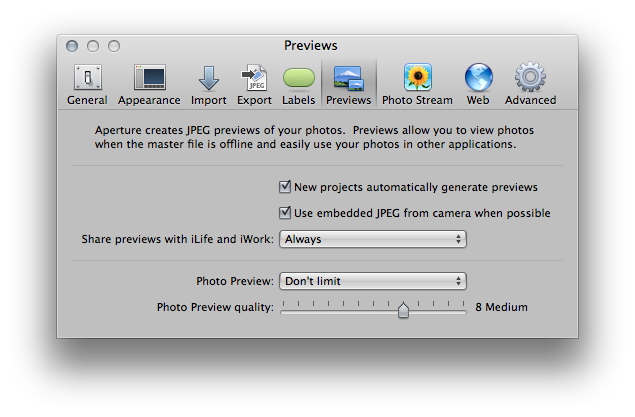Close the Previews preferences window
635x417 pixels.
[72, 46]
